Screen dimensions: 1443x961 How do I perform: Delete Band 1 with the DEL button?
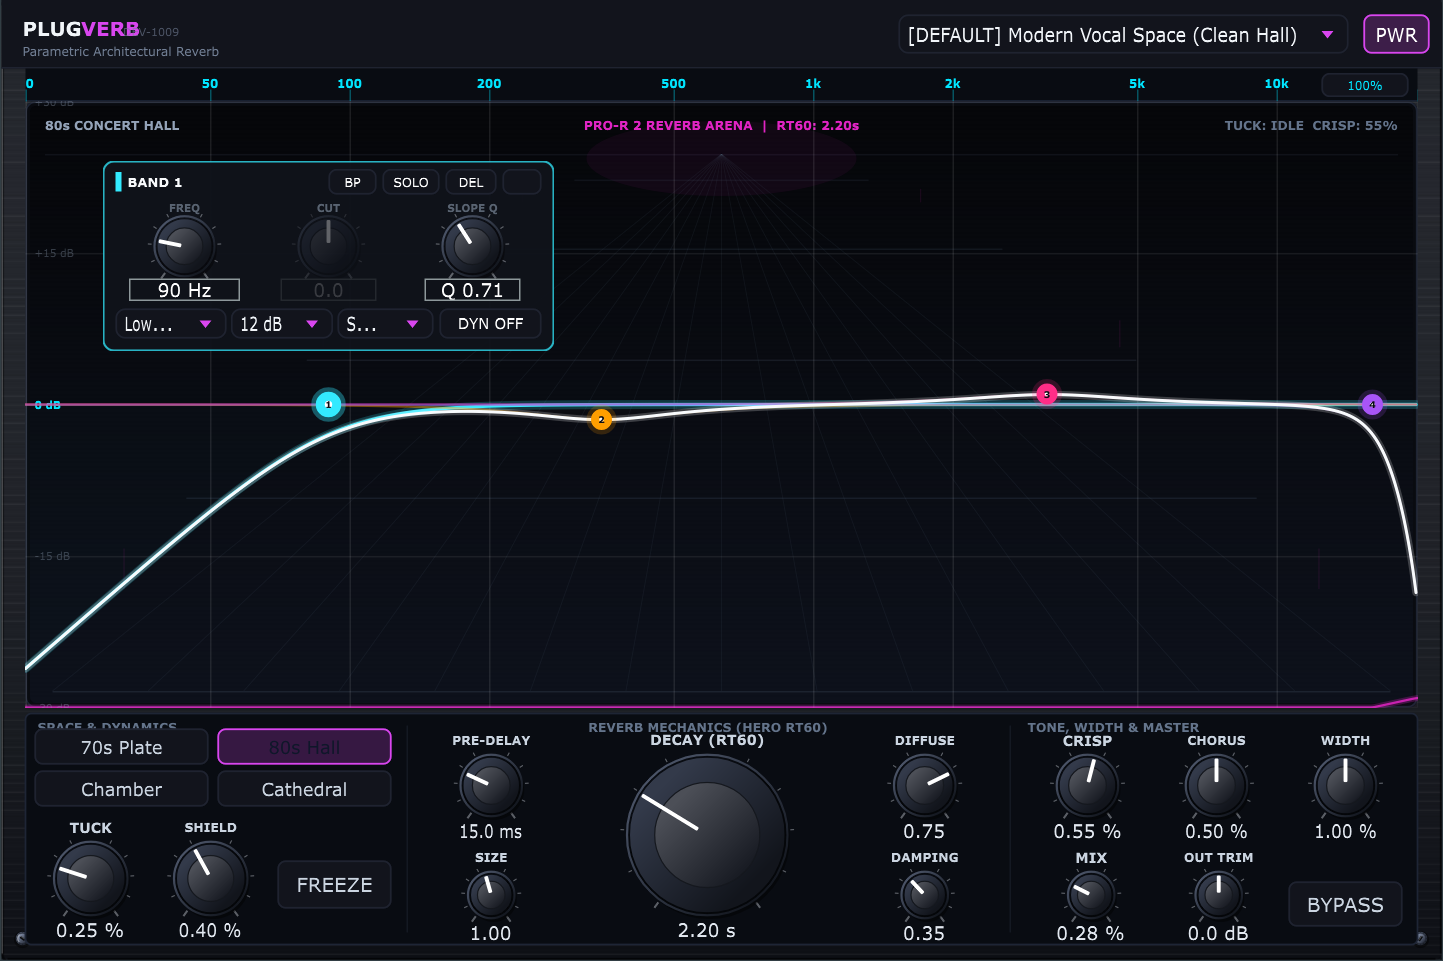[x=470, y=182]
